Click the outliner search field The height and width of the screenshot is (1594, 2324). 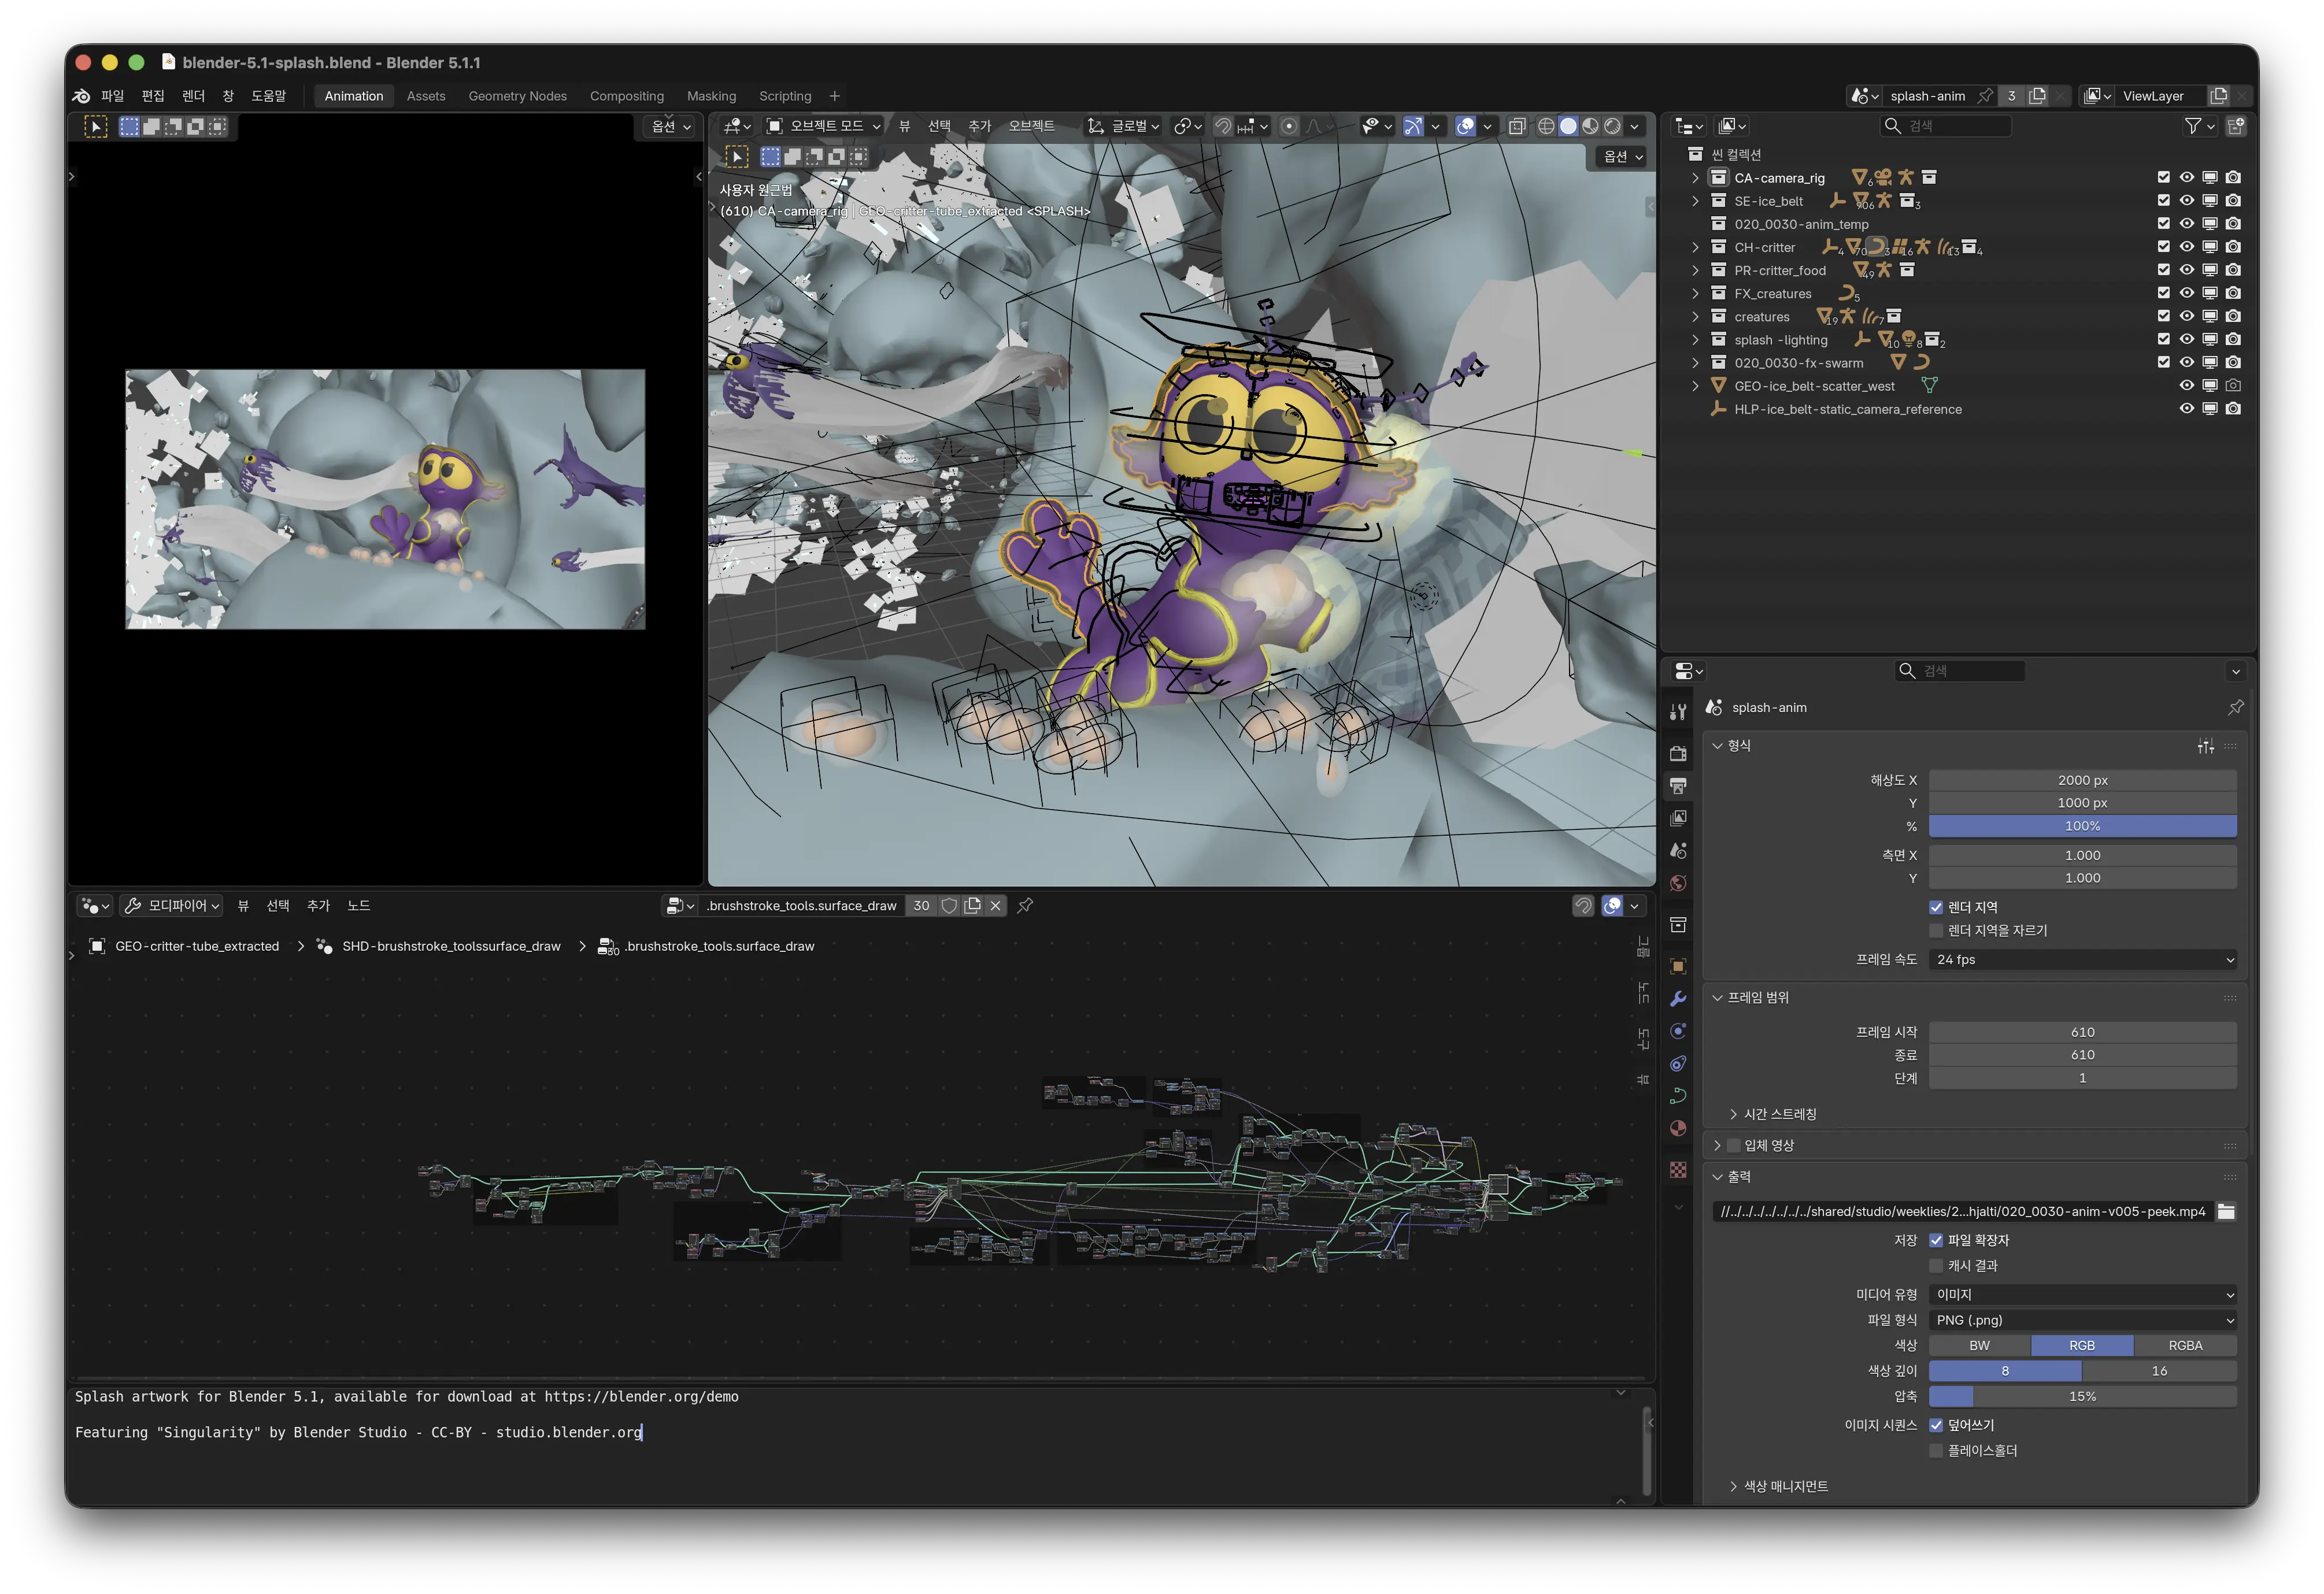1946,126
